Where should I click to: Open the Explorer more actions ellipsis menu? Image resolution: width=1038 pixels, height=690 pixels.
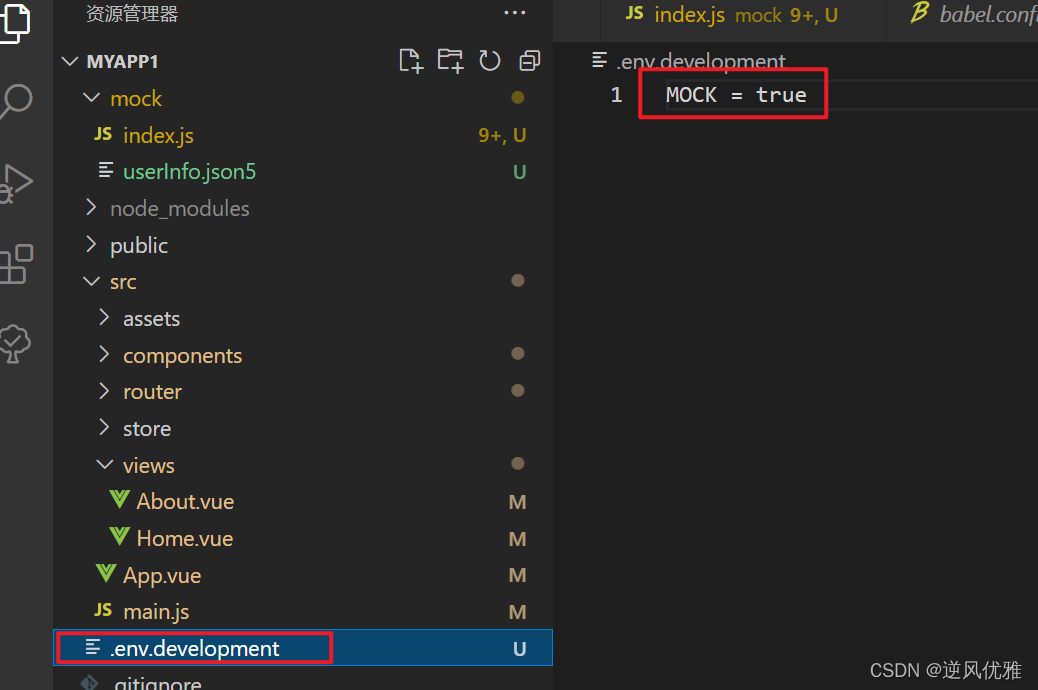point(514,13)
